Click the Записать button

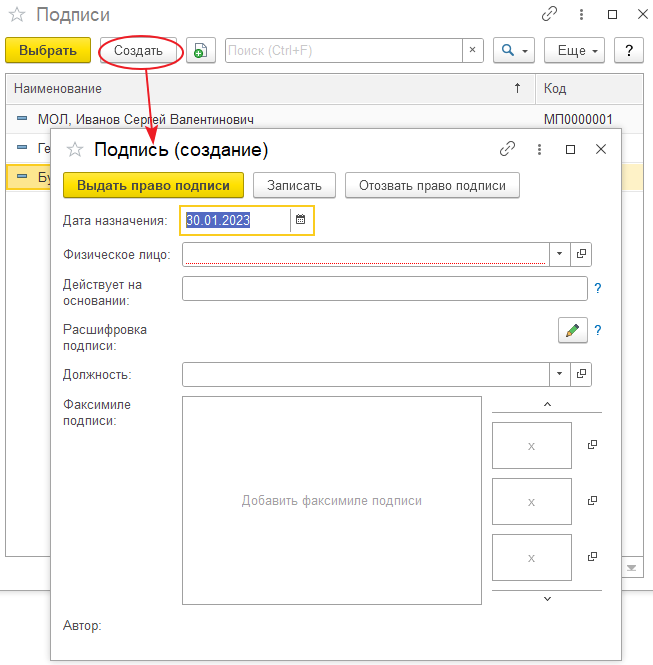point(294,185)
